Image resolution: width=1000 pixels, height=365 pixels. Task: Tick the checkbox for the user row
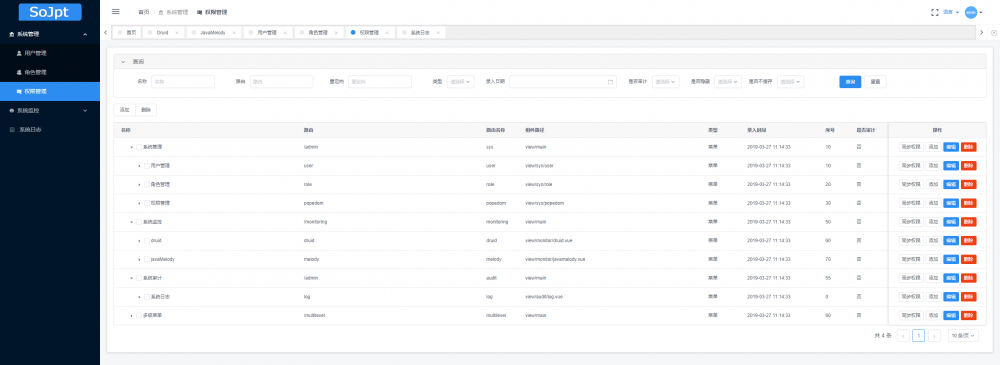(147, 165)
